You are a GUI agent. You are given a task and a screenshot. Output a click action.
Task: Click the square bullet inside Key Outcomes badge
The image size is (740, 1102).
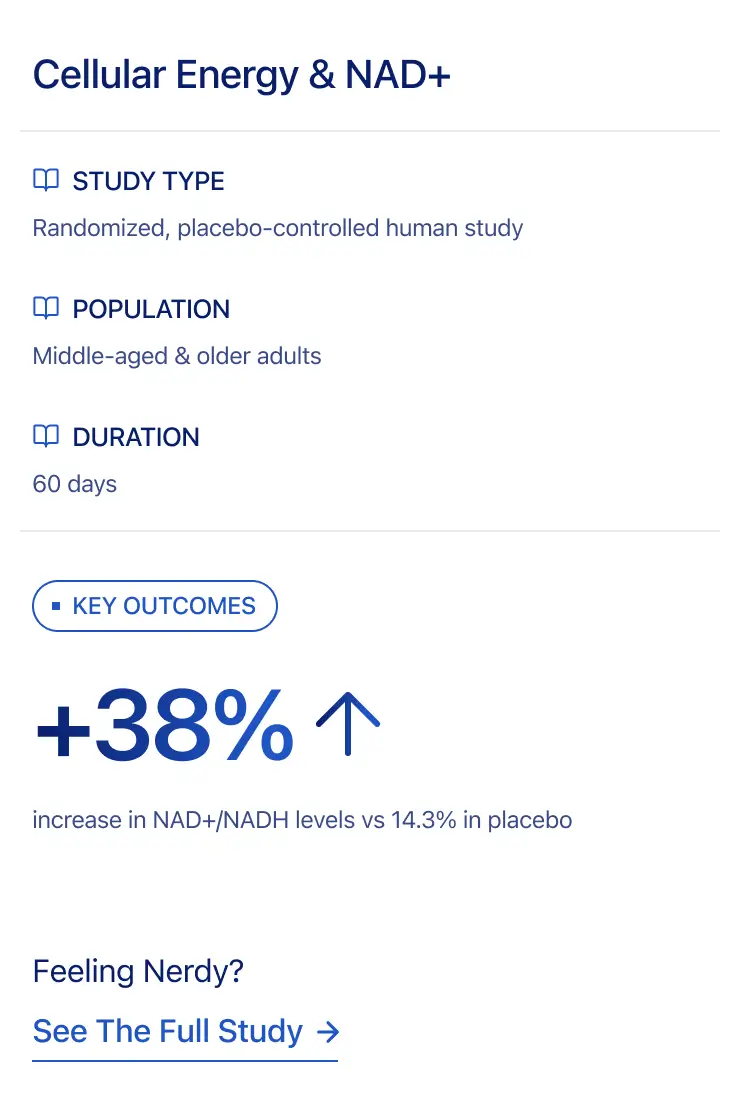pos(56,606)
